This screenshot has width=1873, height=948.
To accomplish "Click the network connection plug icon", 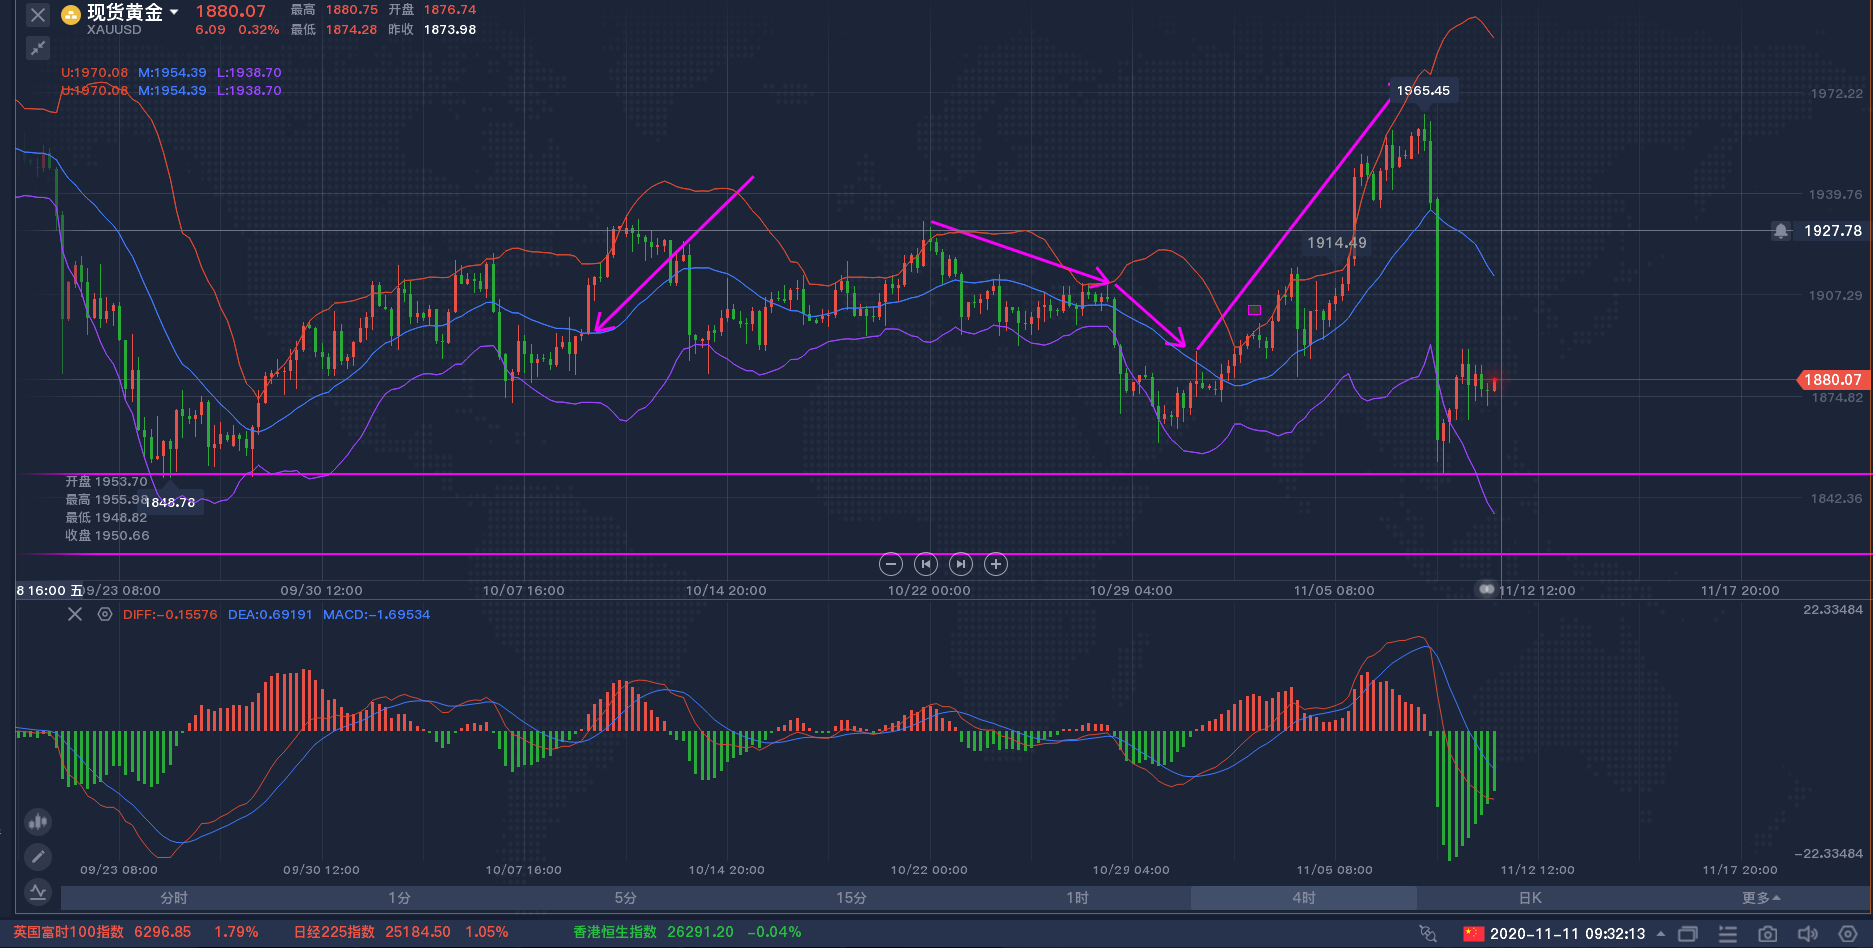I will 1428,934.
